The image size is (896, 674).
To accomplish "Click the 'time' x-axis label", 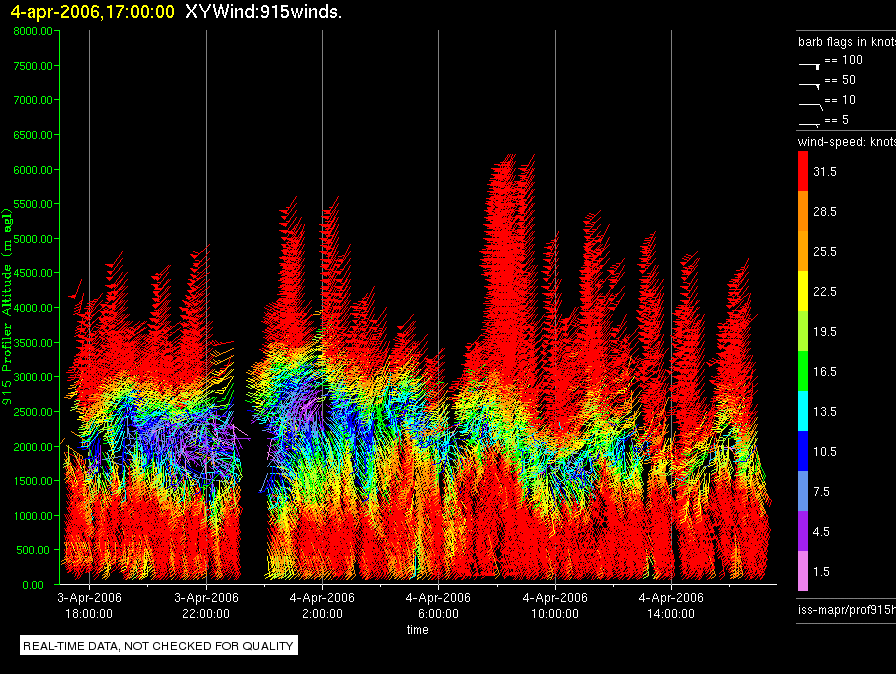I will coord(418,629).
